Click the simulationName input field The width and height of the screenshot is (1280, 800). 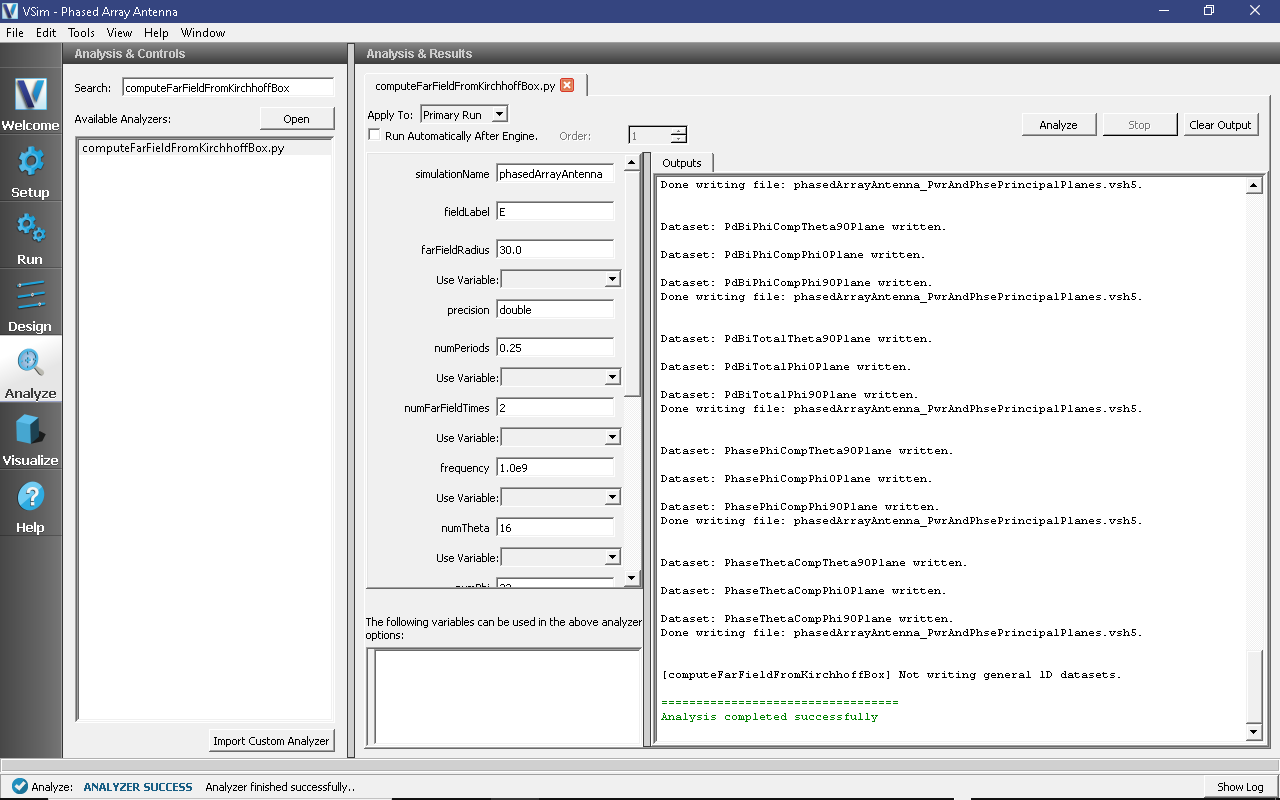click(555, 174)
